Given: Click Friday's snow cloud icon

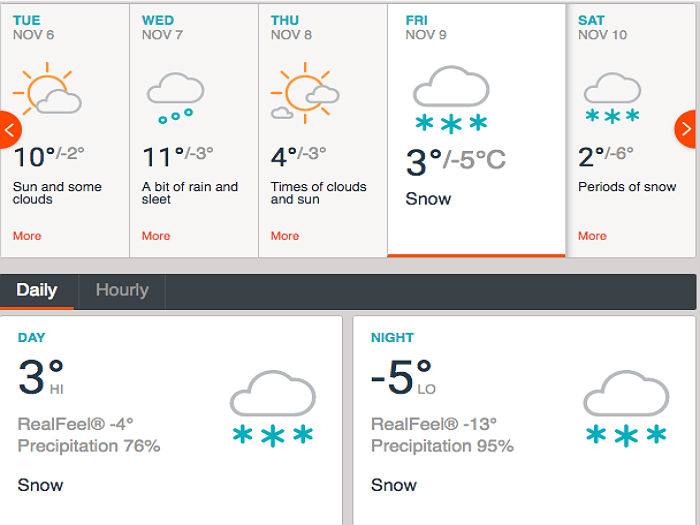Looking at the screenshot, I should [451, 100].
